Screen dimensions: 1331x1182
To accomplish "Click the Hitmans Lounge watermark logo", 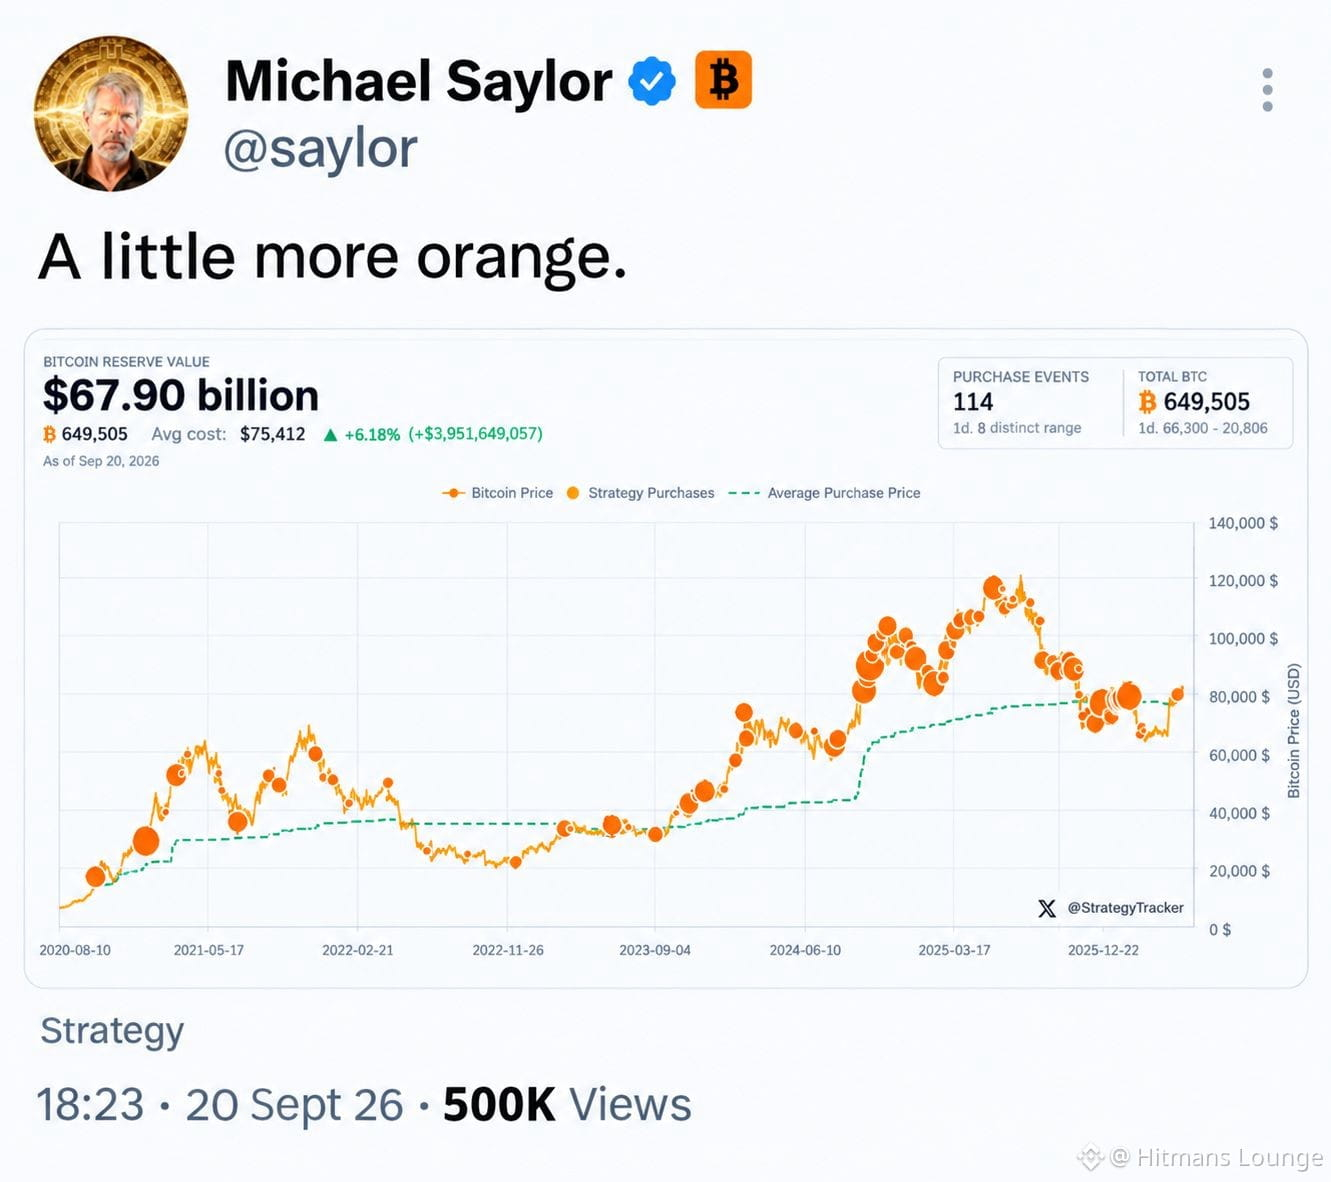I will click(1090, 1158).
